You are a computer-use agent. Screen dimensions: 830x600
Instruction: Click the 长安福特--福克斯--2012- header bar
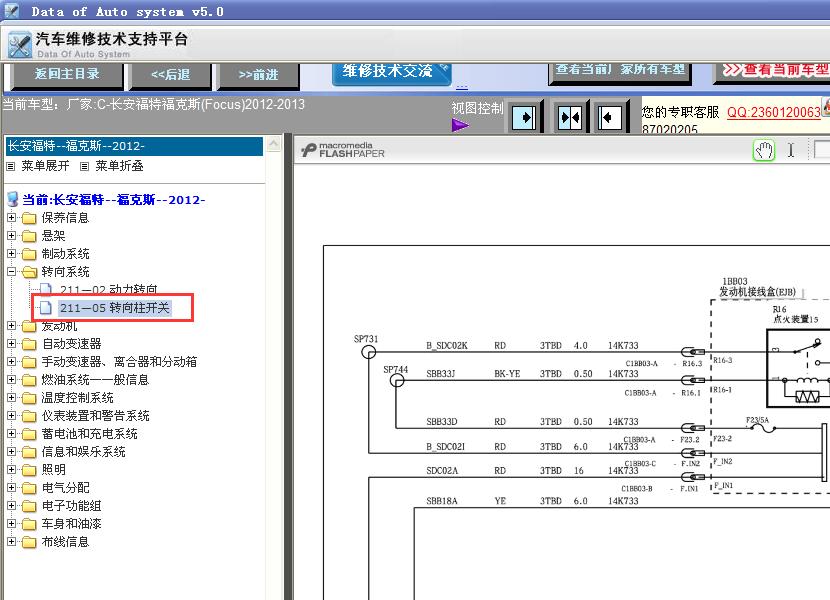[134, 146]
